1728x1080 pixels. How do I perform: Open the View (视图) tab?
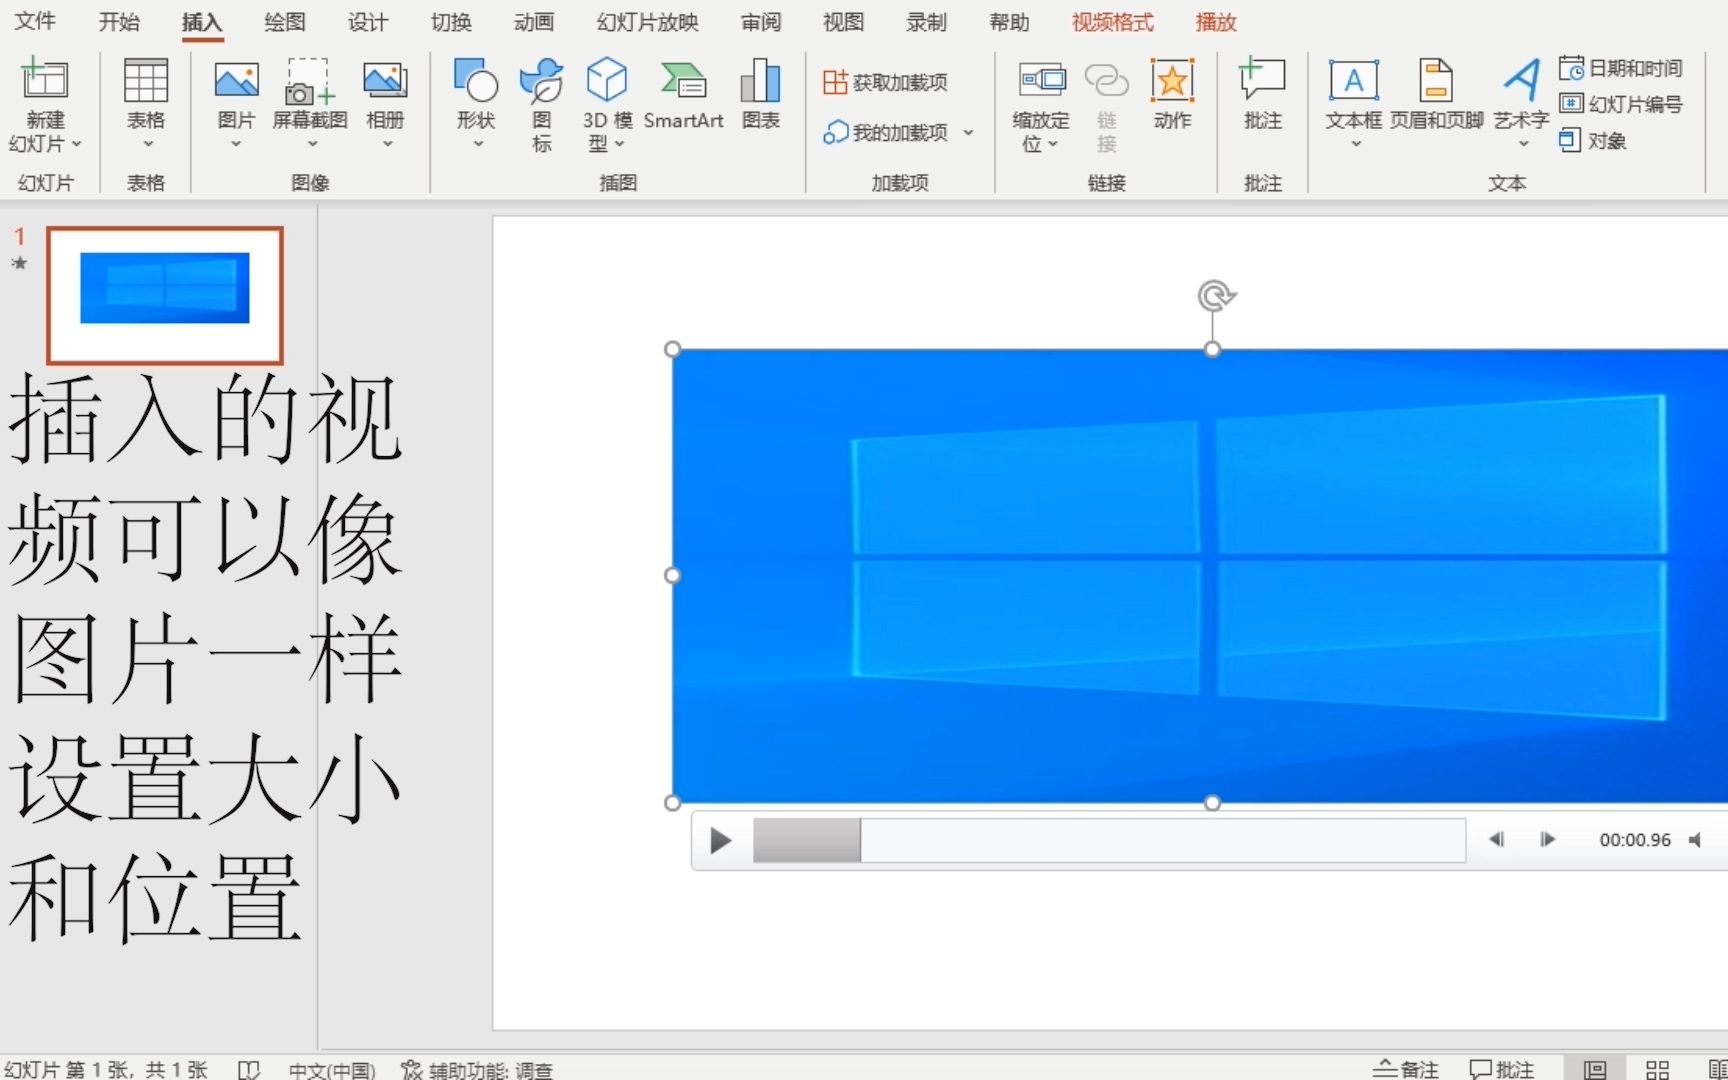(843, 21)
